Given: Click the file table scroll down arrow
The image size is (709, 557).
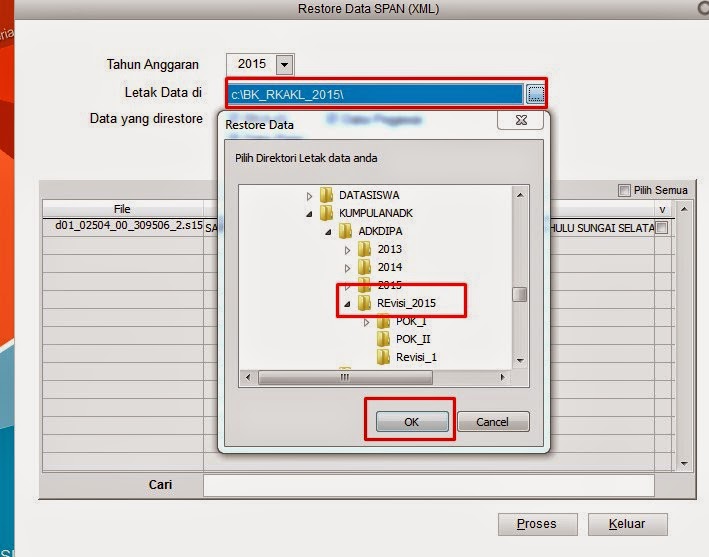Looking at the screenshot, I should 684,464.
